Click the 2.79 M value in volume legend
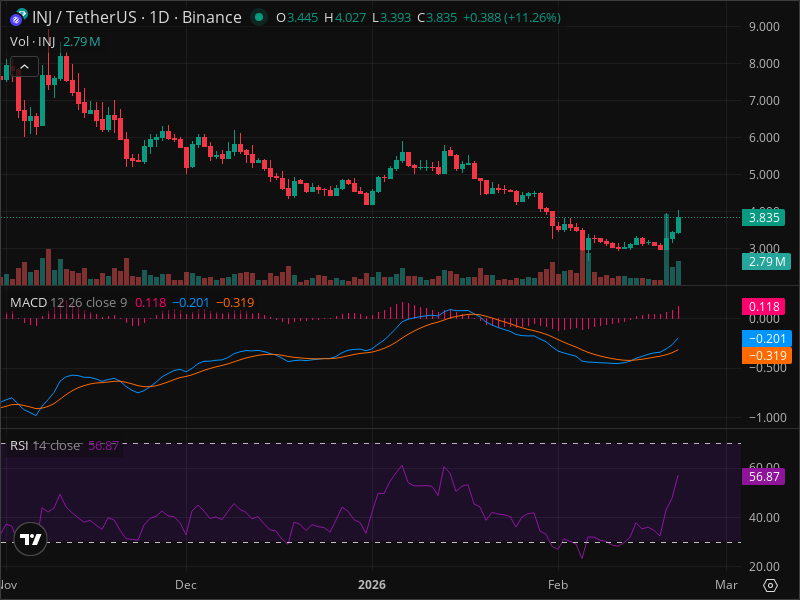This screenshot has height=600, width=800. [x=82, y=41]
